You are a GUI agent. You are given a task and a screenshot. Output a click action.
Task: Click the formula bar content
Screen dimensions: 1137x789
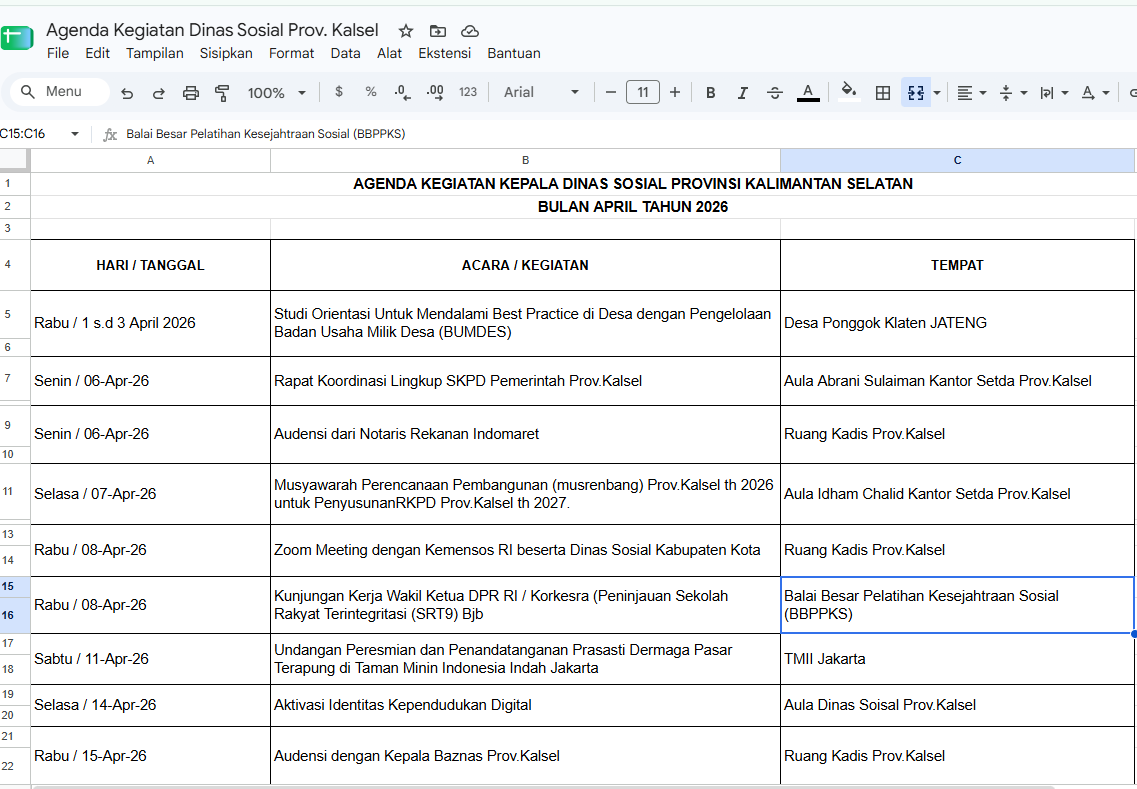(265, 134)
